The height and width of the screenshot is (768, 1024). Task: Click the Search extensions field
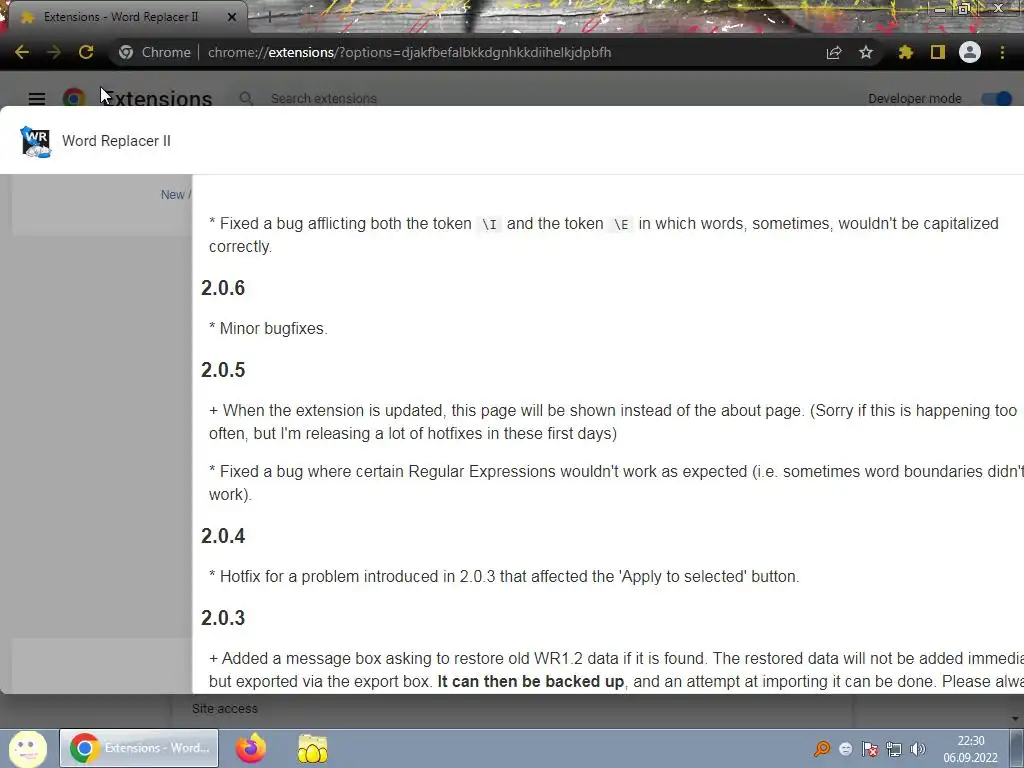[324, 99]
